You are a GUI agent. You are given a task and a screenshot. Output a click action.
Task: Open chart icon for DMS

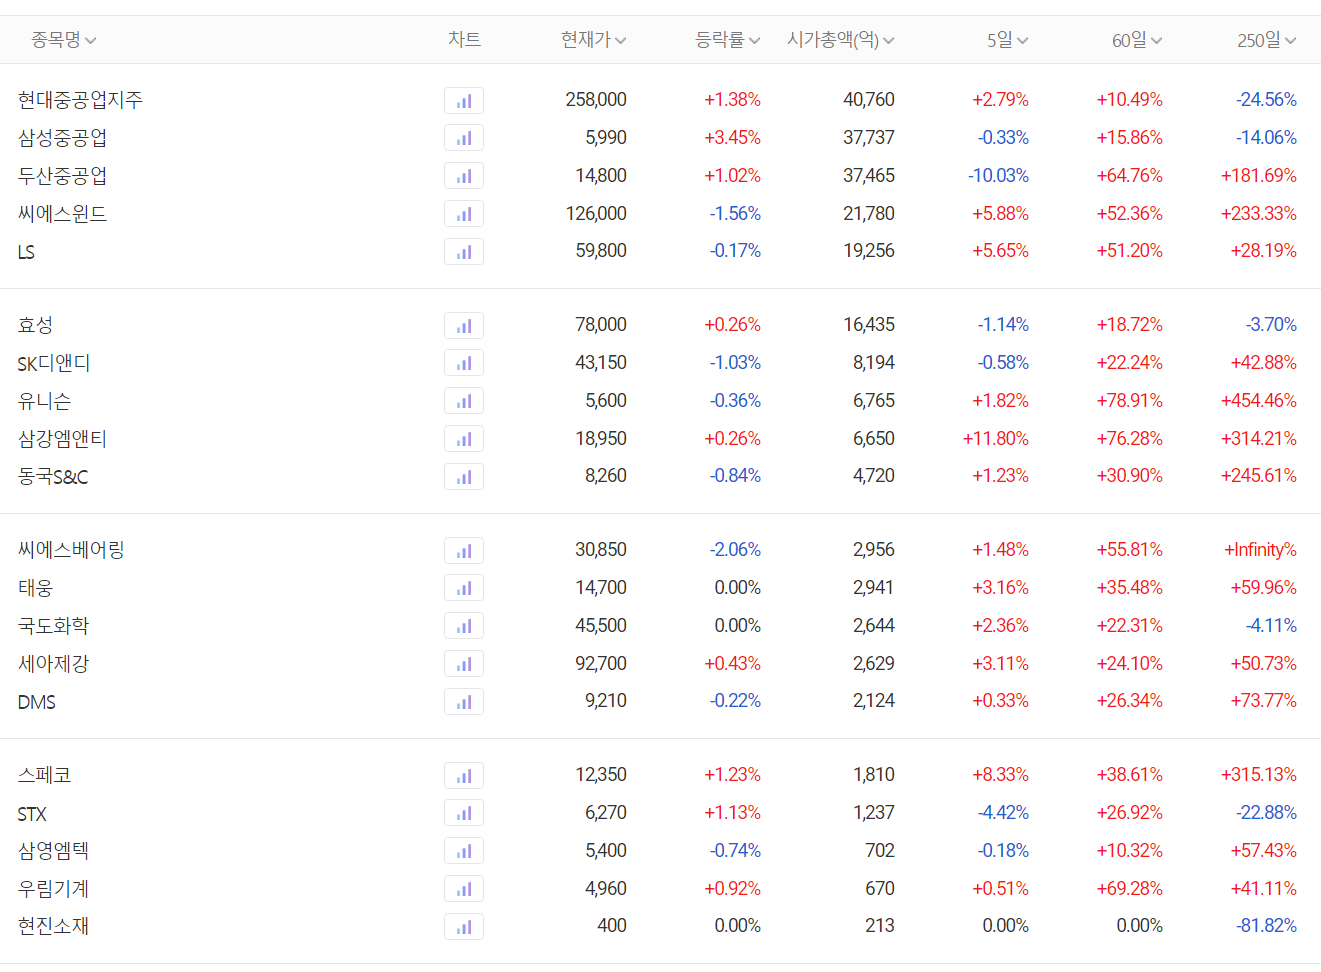pyautogui.click(x=464, y=702)
